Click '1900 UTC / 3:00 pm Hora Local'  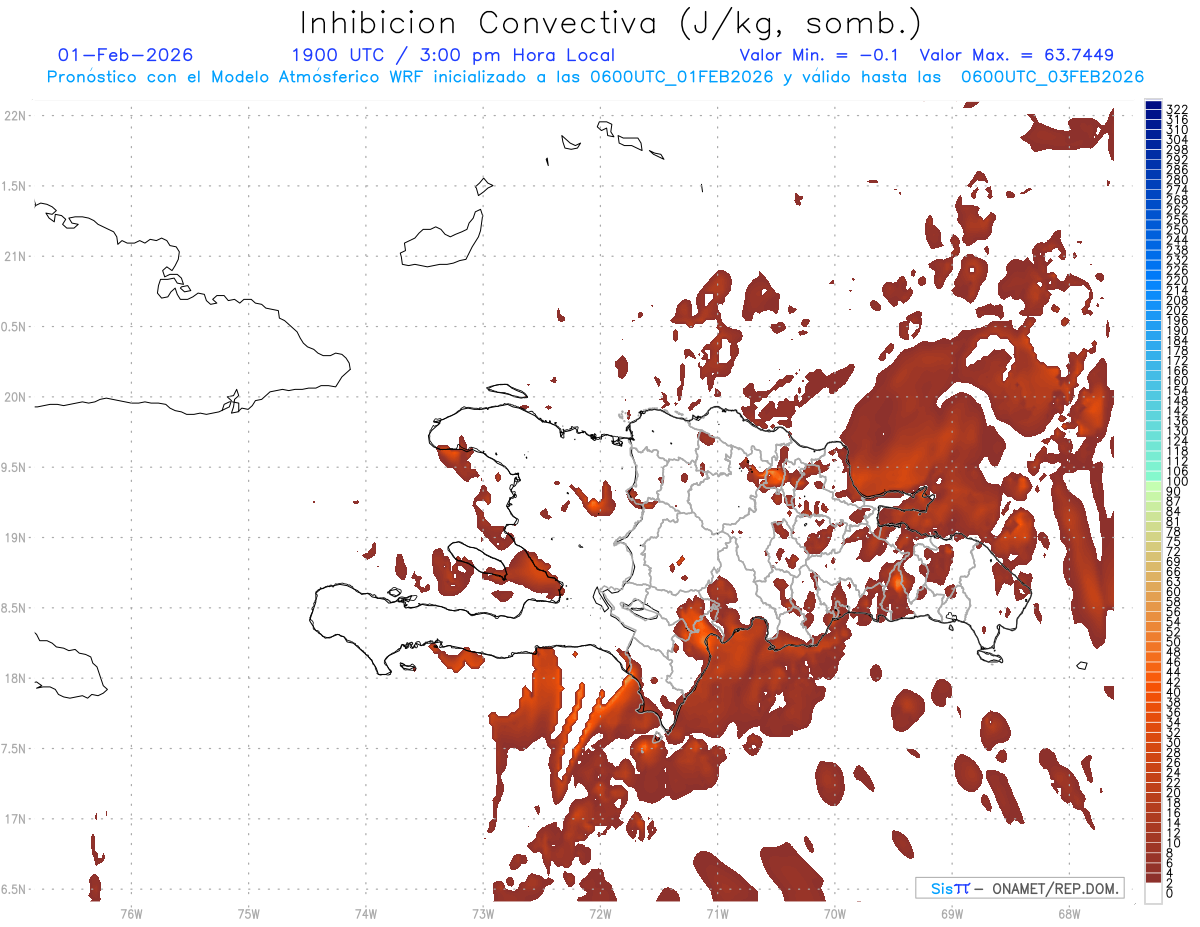pyautogui.click(x=453, y=55)
